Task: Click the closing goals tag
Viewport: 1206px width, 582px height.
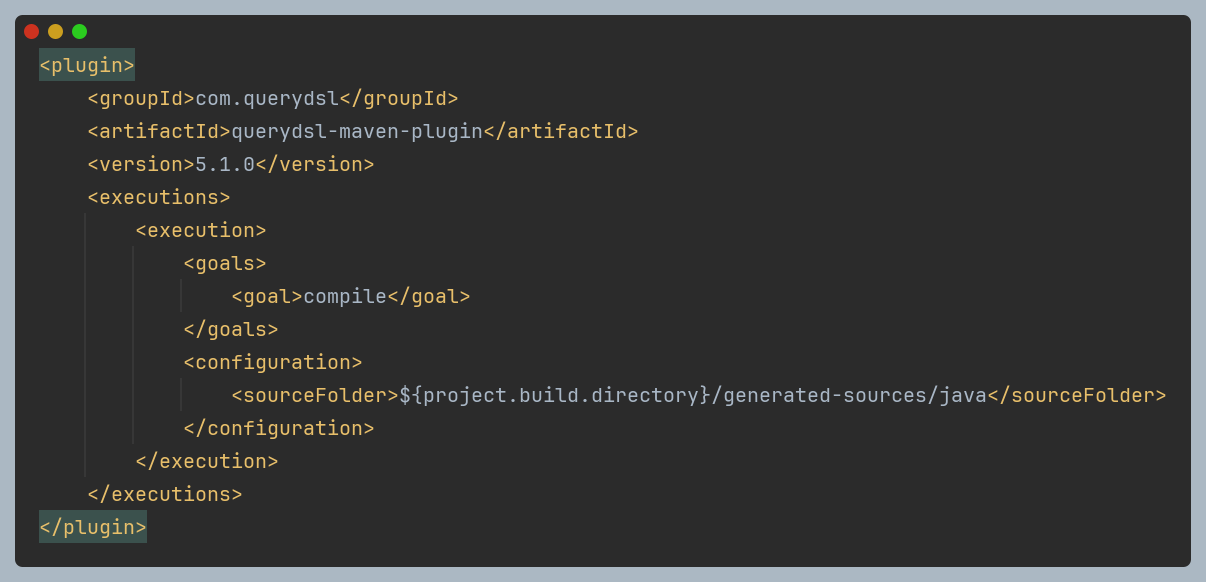Action: [x=231, y=329]
